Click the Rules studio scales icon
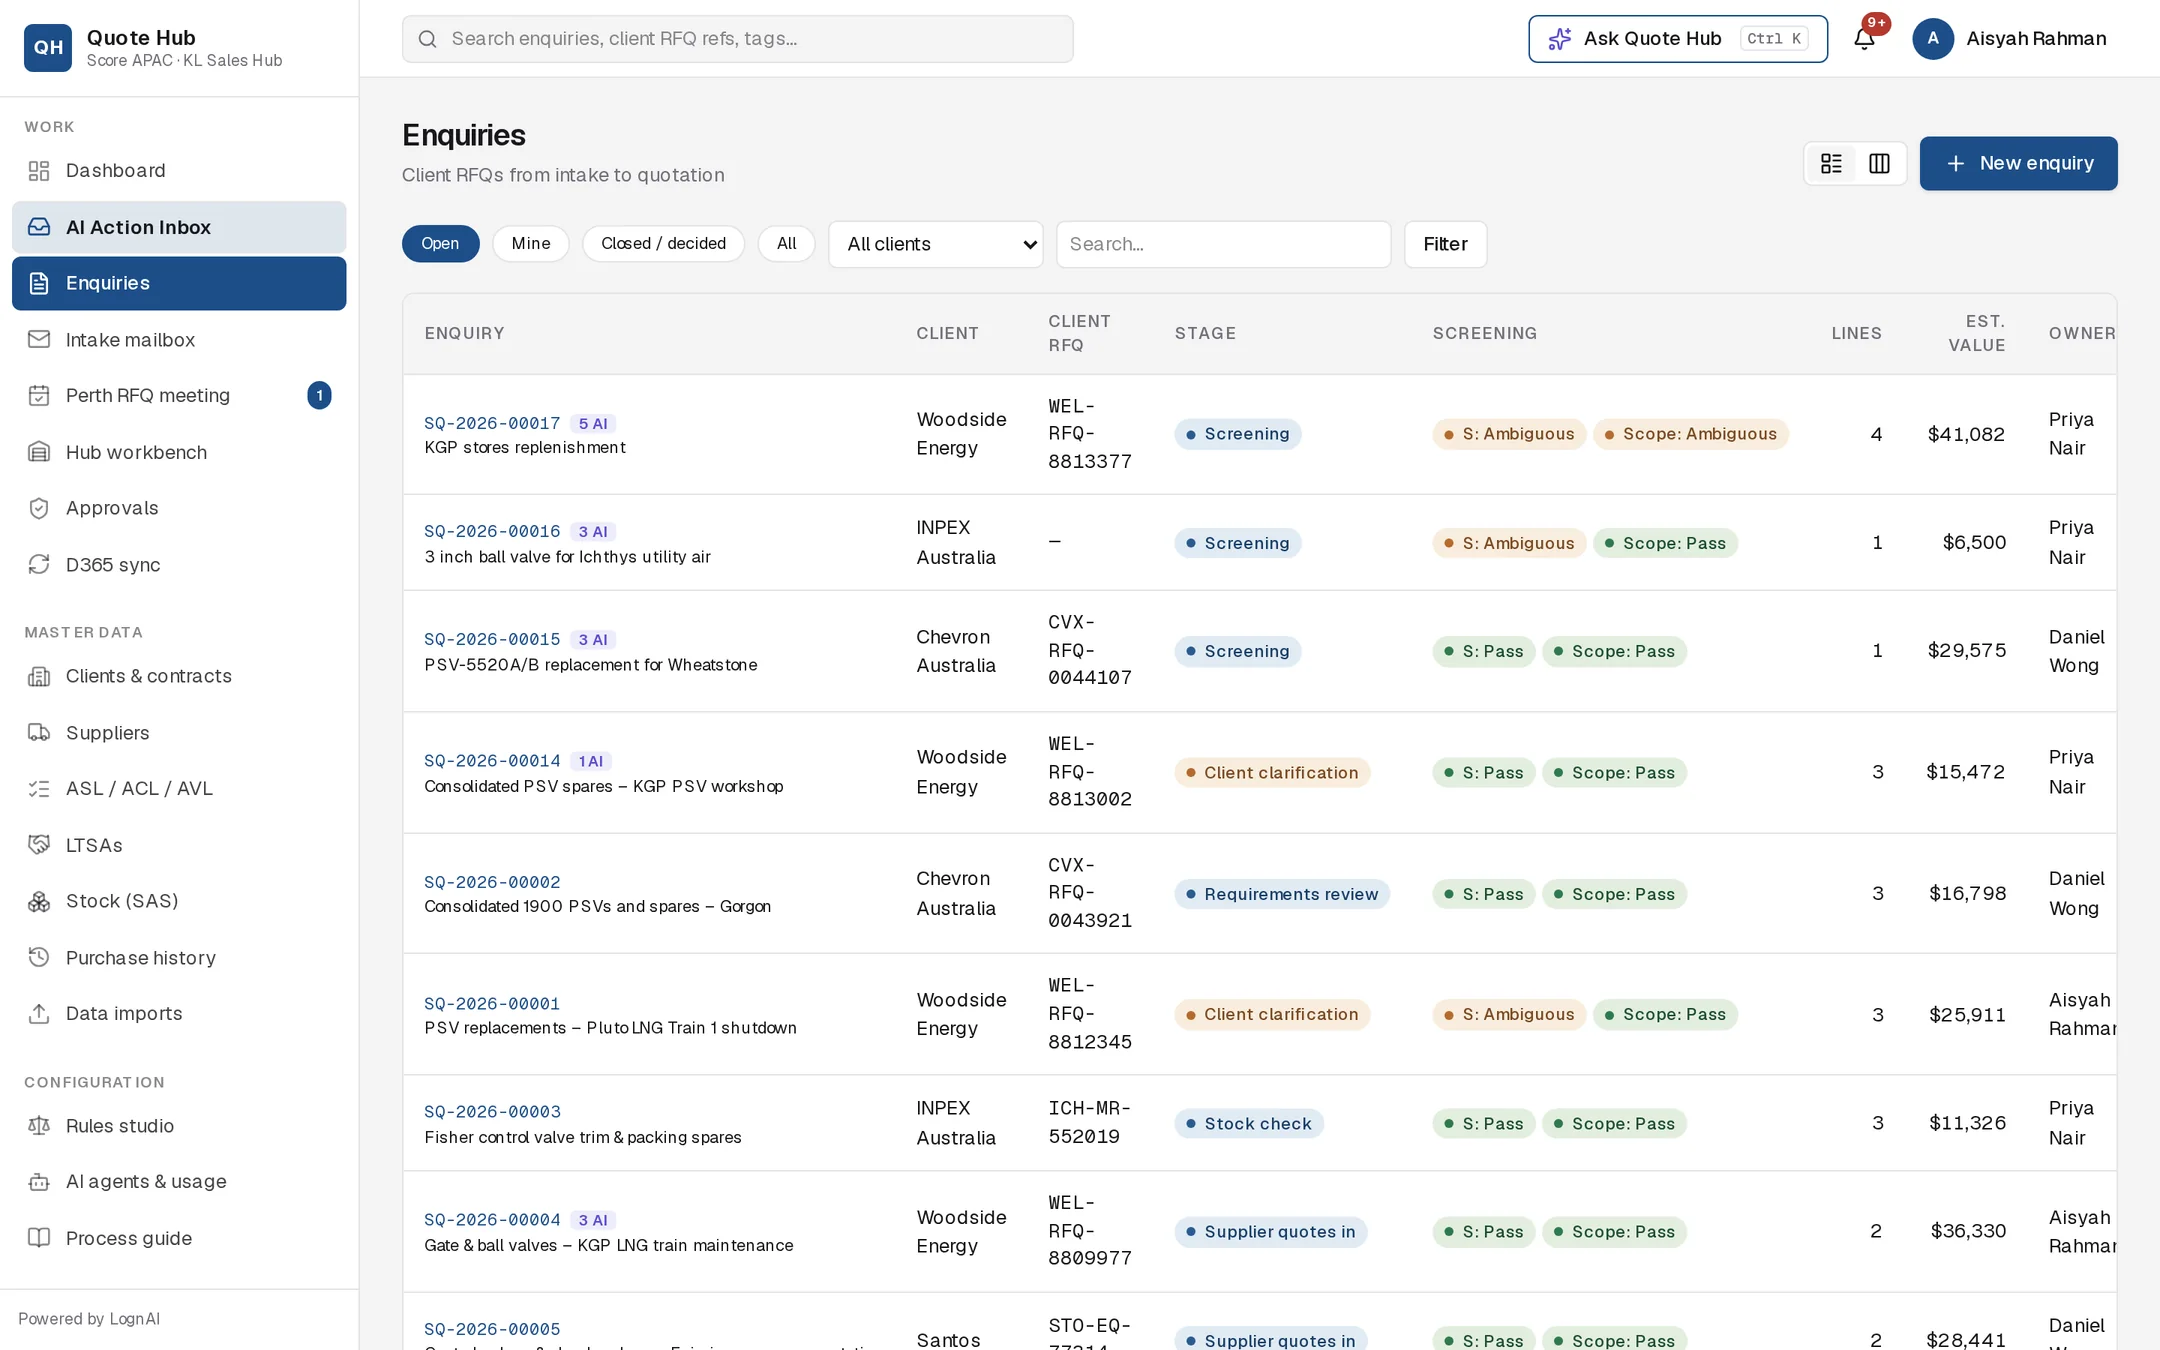 tap(39, 1126)
